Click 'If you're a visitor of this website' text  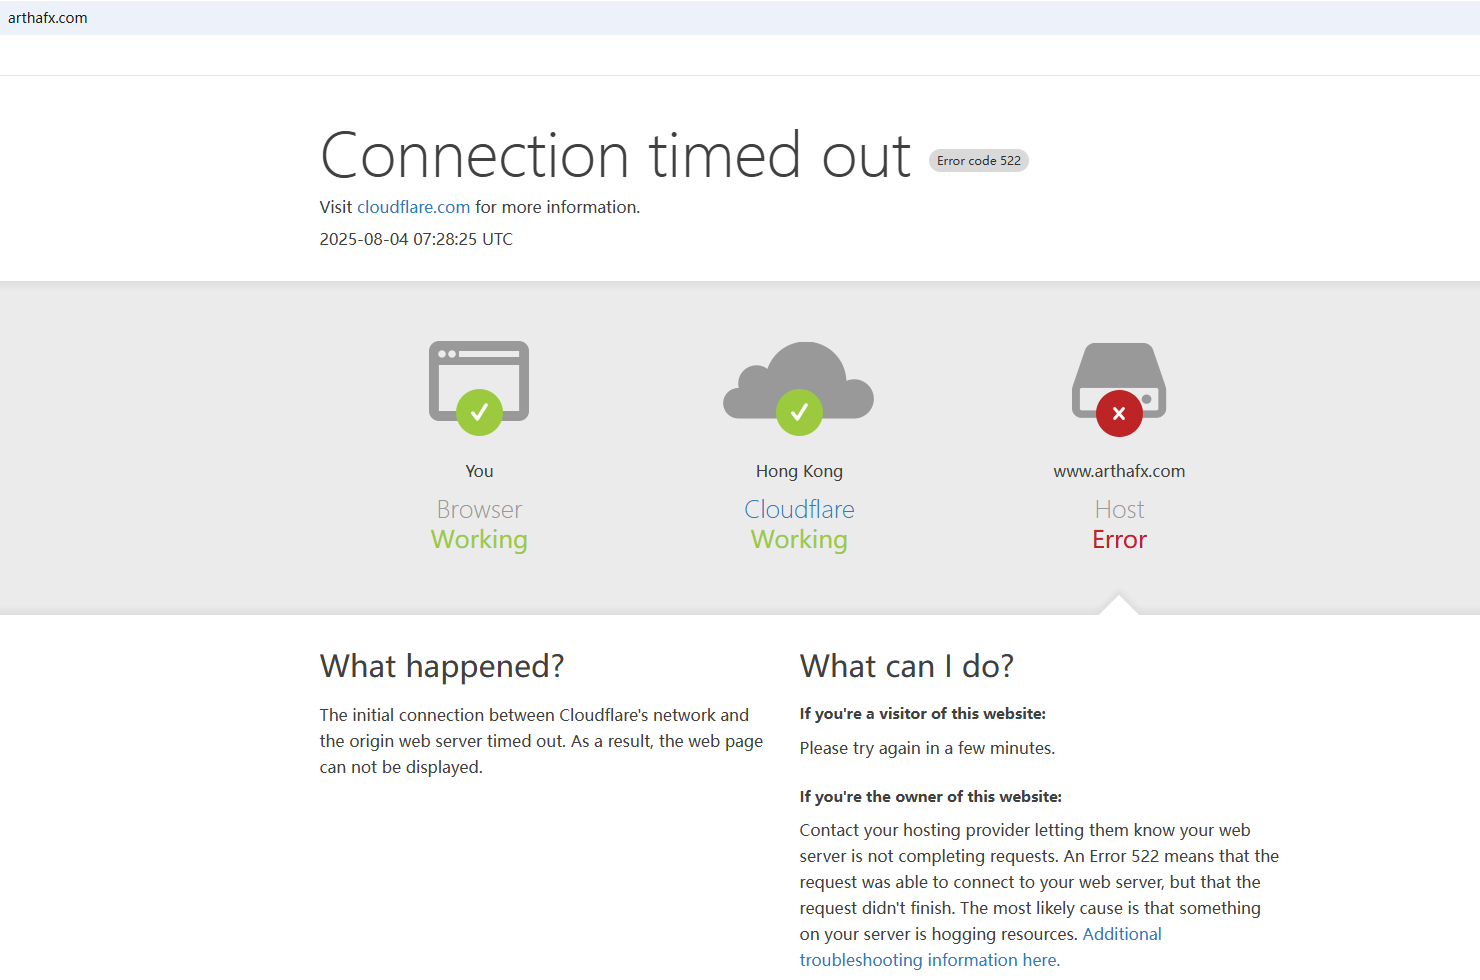pyautogui.click(x=923, y=714)
